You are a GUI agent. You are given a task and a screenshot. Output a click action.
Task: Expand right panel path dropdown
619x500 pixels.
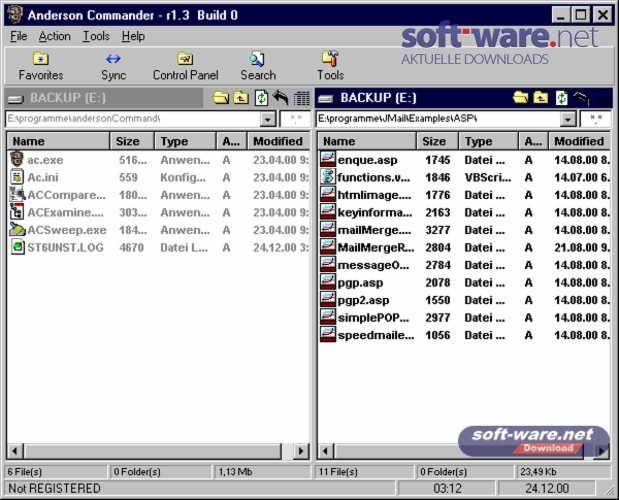(x=567, y=119)
